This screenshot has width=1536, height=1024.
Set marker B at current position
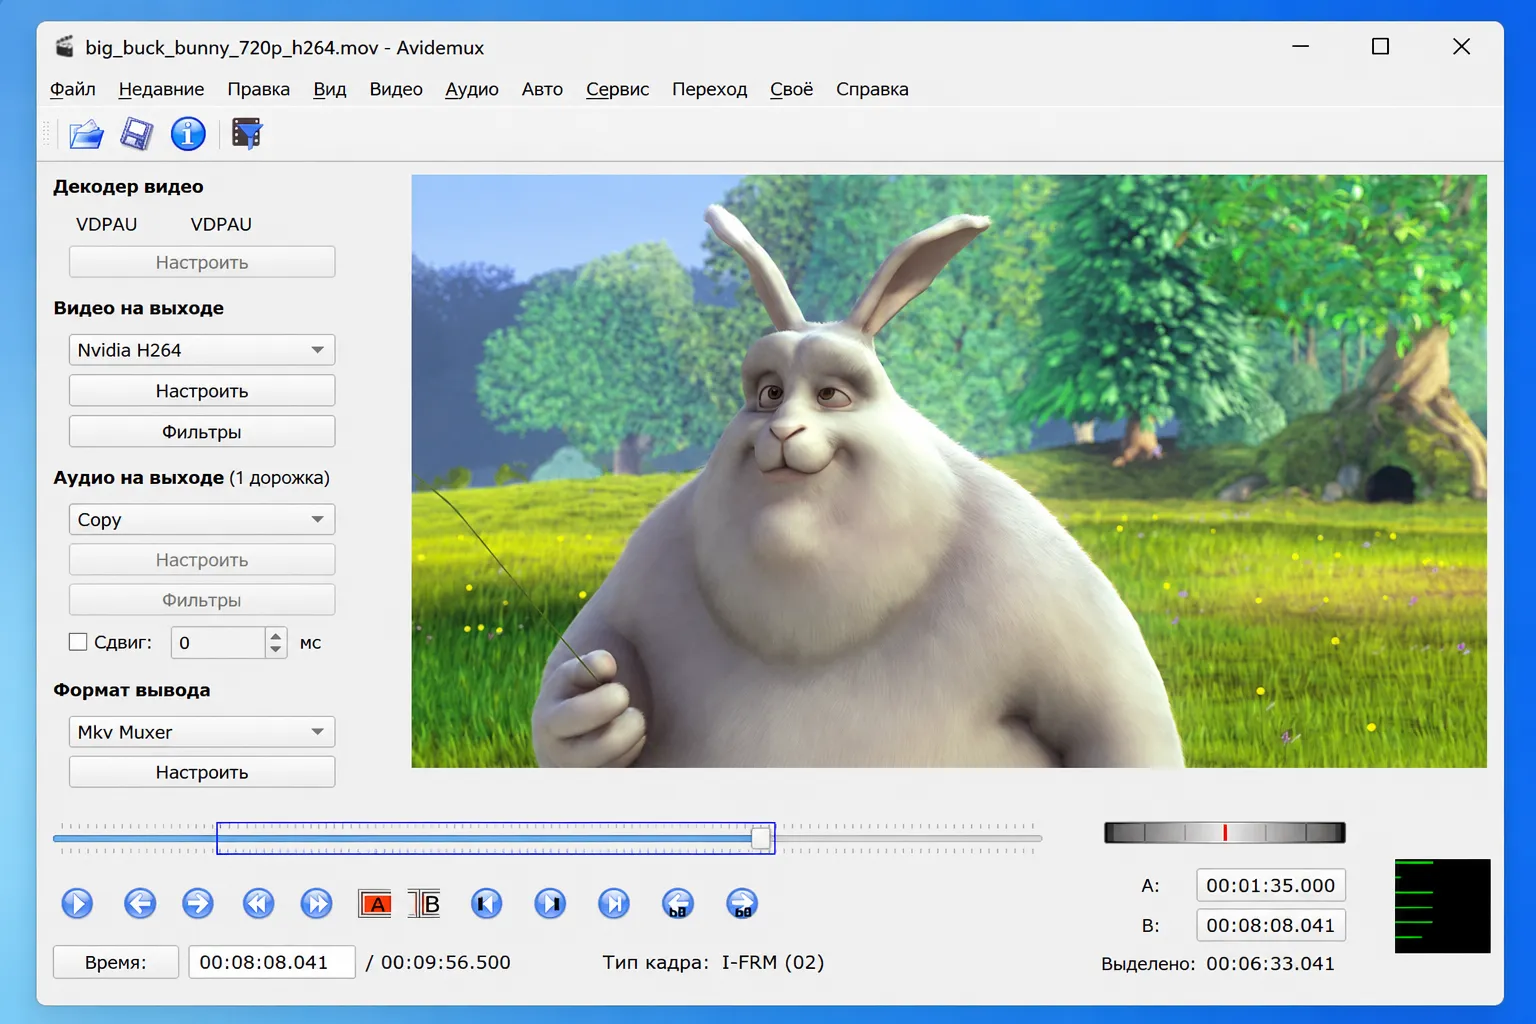coord(425,904)
